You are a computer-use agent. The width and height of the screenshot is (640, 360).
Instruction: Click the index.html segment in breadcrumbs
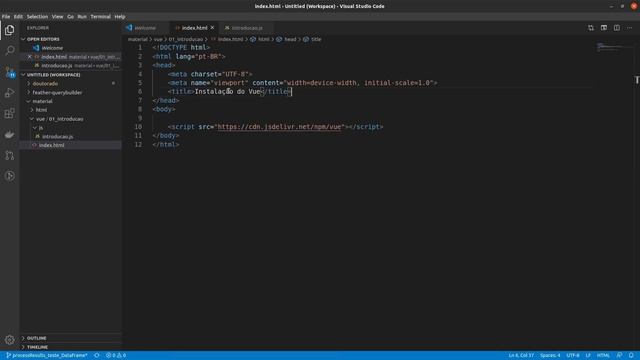pos(230,40)
